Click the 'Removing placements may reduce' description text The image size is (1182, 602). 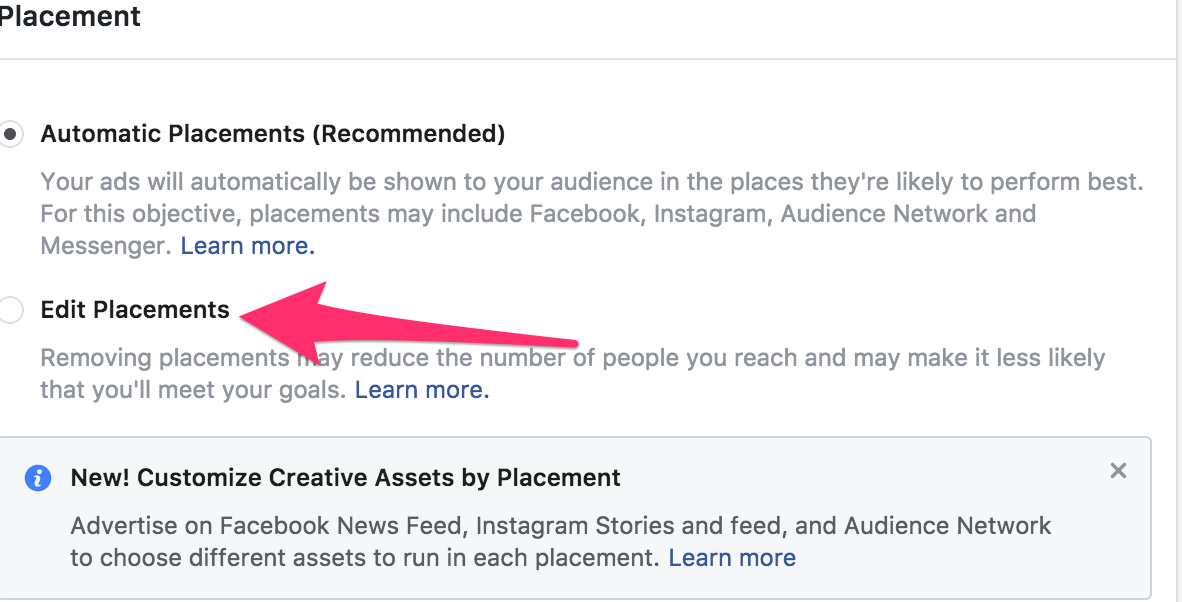pyautogui.click(x=573, y=374)
